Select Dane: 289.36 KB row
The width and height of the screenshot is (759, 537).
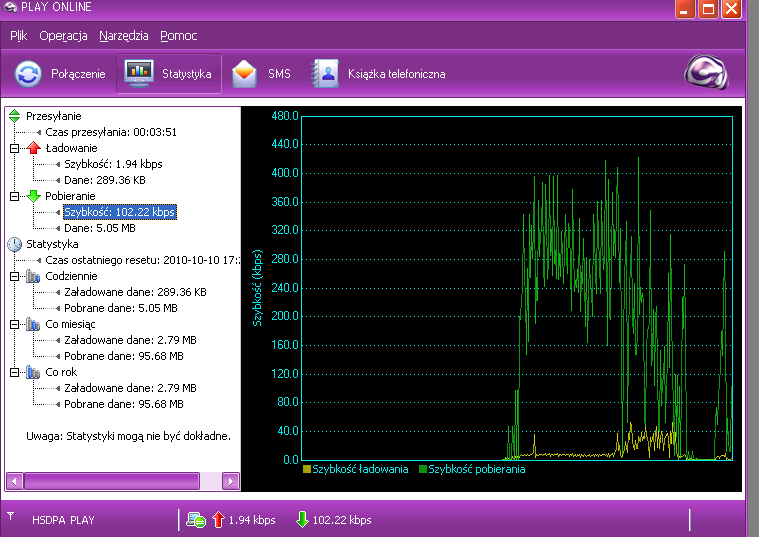pyautogui.click(x=105, y=180)
